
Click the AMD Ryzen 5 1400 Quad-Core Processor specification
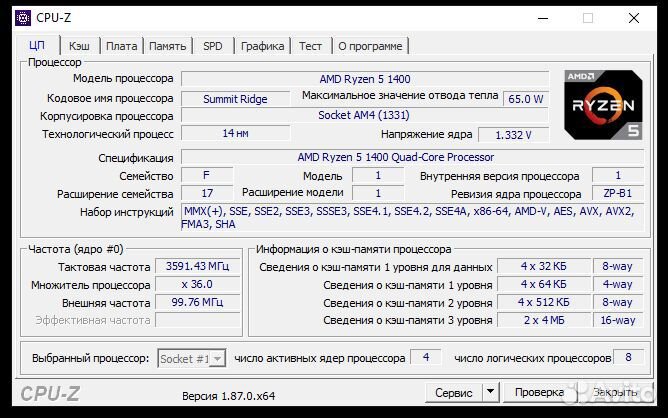point(412,157)
